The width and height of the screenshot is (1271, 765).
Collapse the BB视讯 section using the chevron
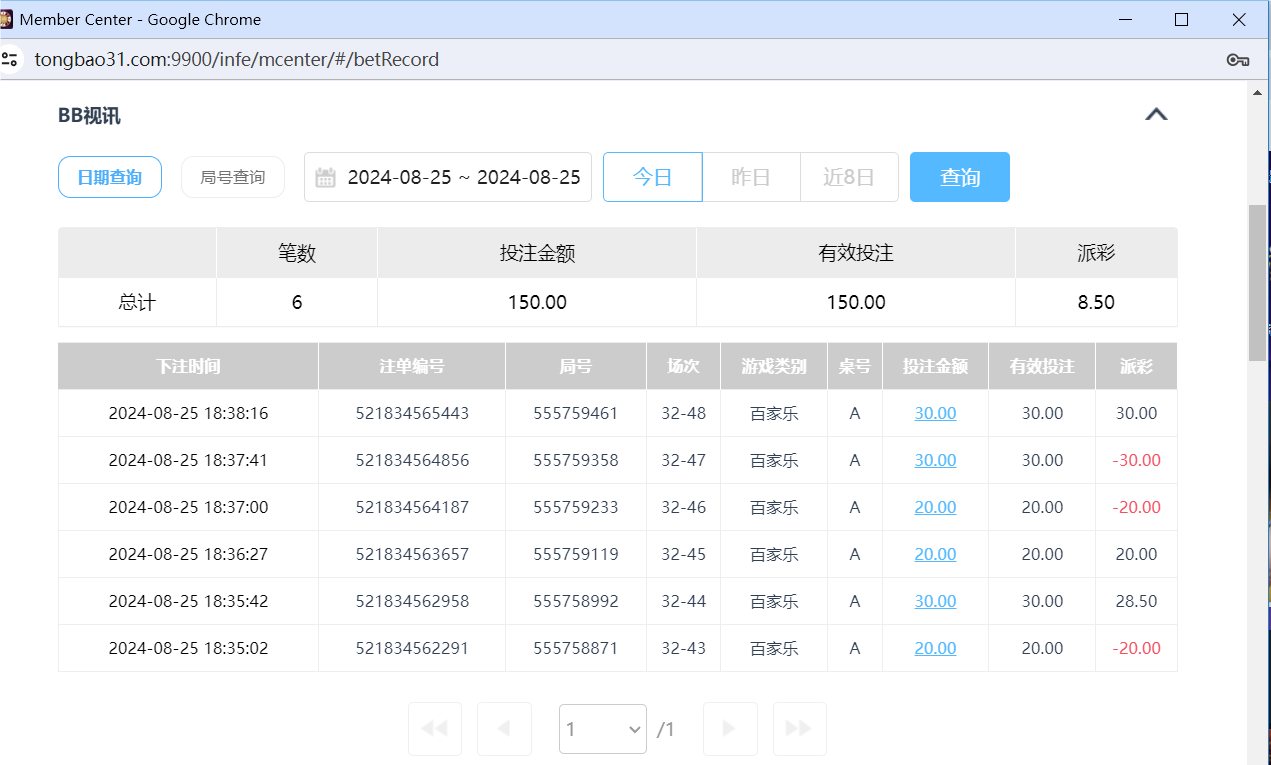1156,114
